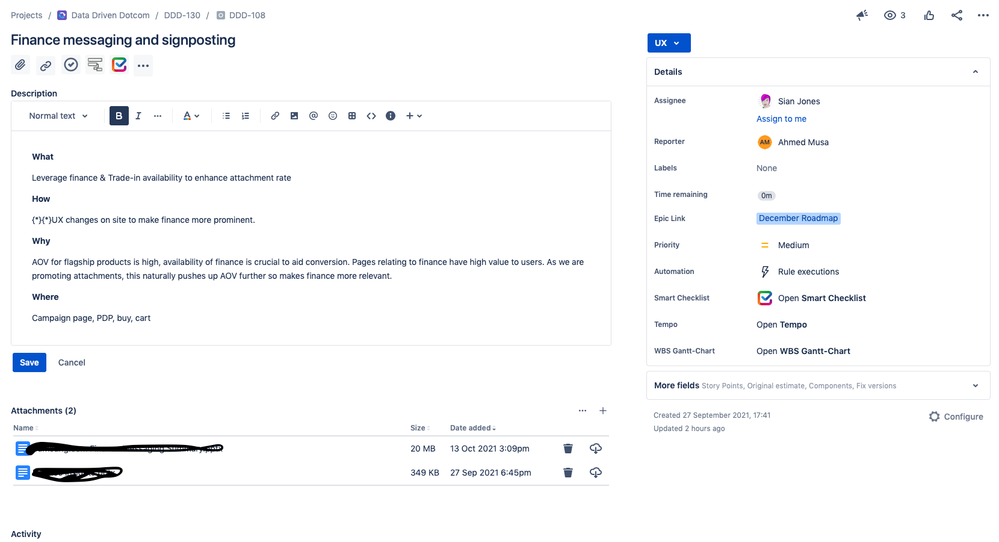
Task: Download the 20 MB attachment
Action: click(596, 448)
